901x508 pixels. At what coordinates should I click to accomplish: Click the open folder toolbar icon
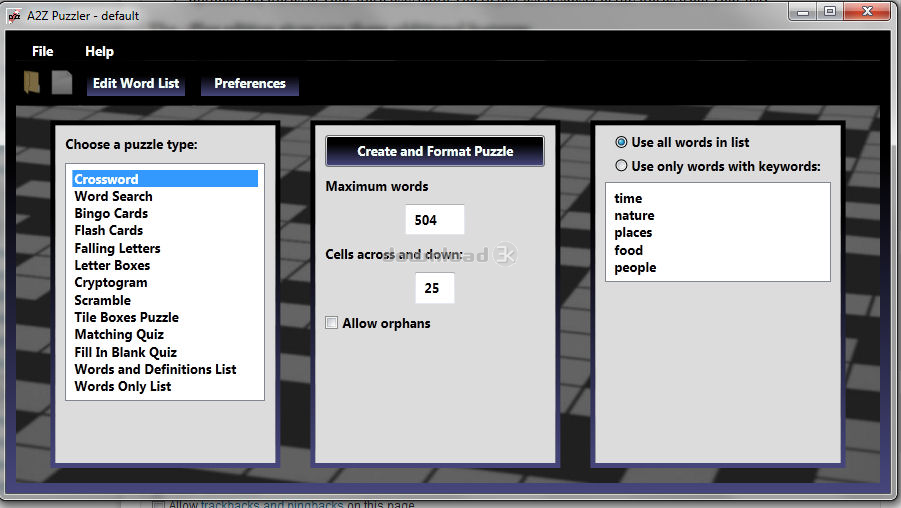pyautogui.click(x=32, y=82)
